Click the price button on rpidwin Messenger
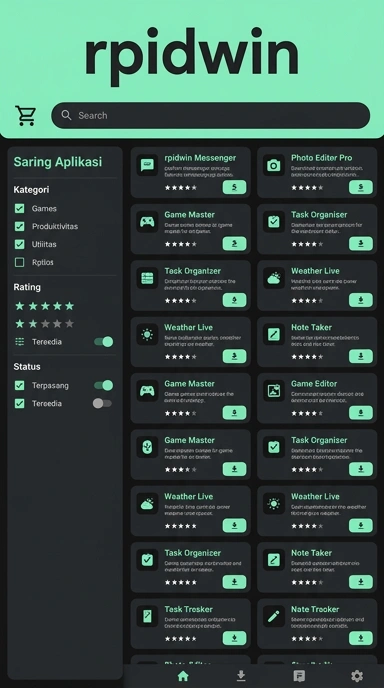 click(x=234, y=187)
